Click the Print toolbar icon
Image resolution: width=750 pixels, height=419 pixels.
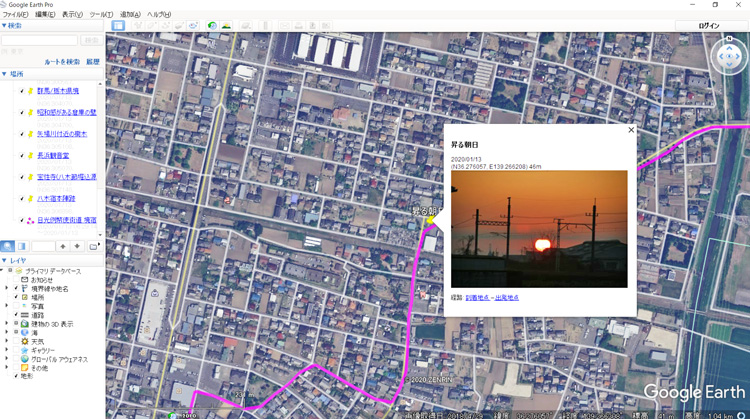click(298, 25)
